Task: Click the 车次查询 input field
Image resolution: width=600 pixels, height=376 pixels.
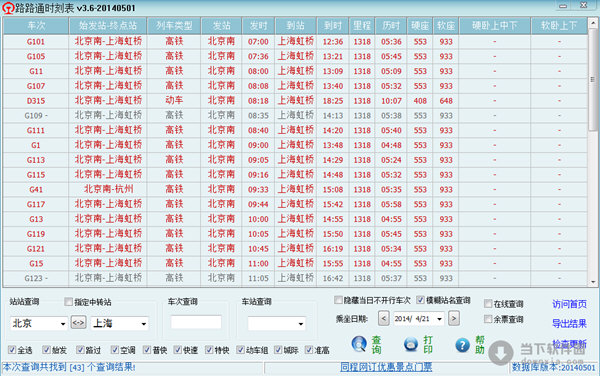Action: [x=196, y=322]
